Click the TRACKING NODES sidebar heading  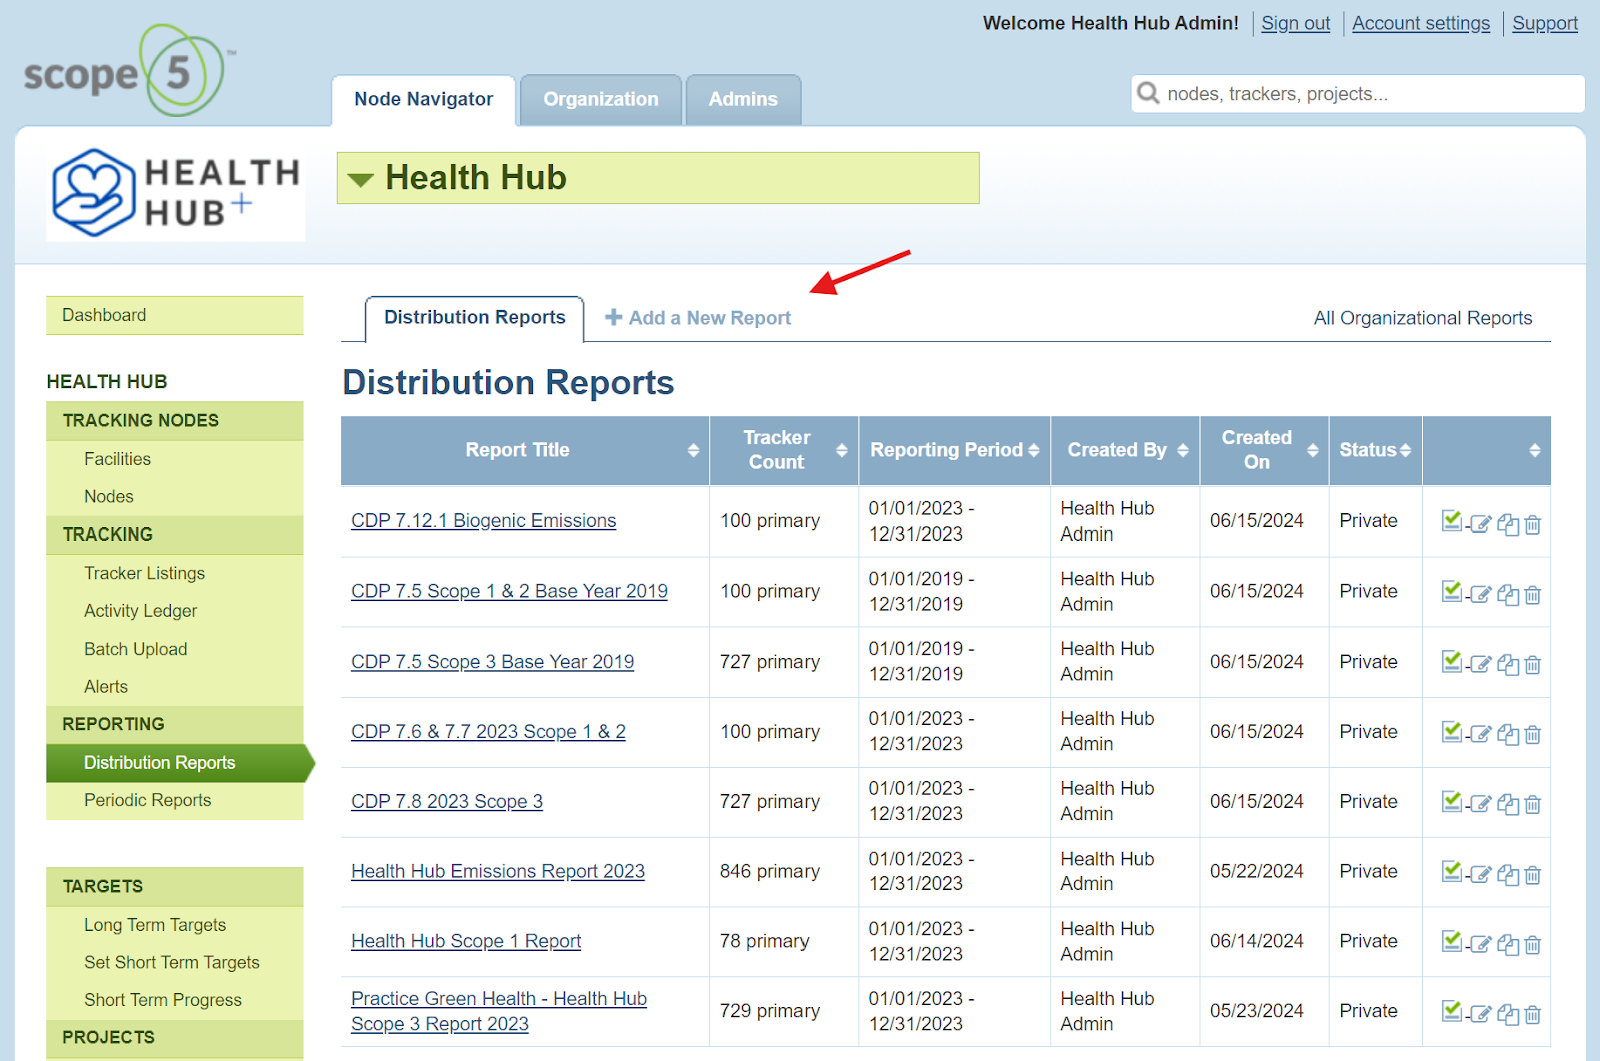(x=175, y=421)
